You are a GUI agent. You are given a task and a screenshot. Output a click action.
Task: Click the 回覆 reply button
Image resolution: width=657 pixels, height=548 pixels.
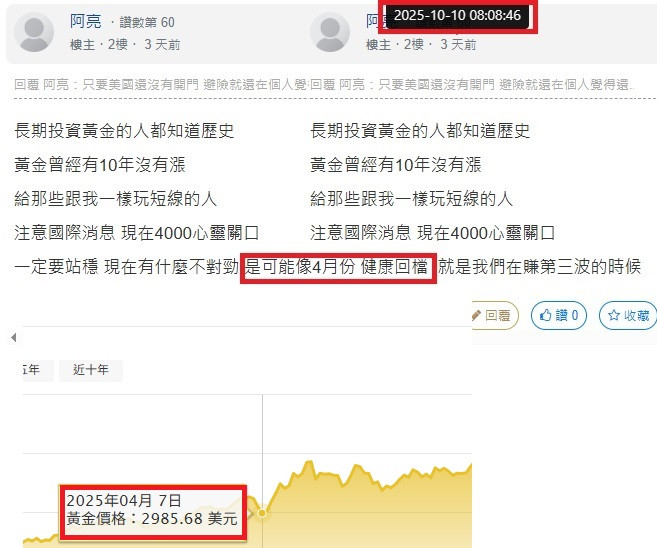[x=494, y=315]
